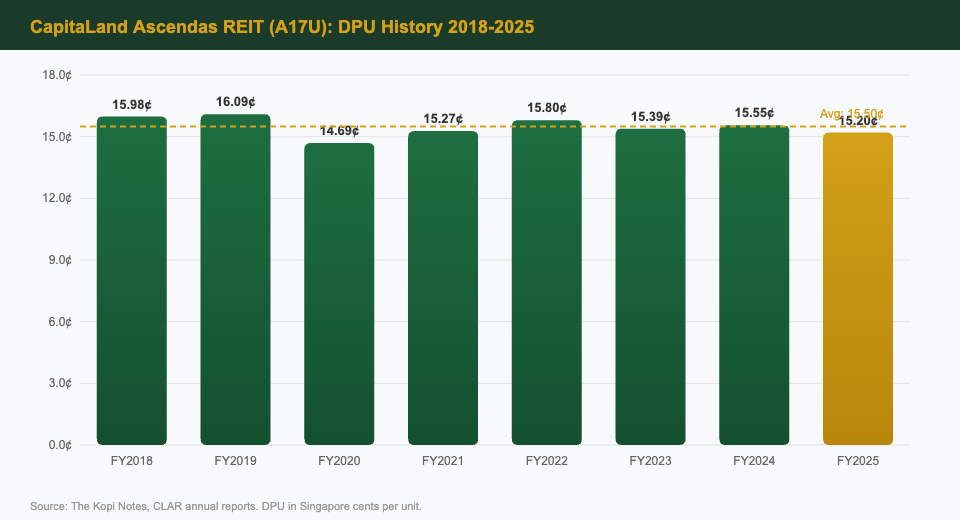The image size is (960, 520).
Task: Click the 15.0¢ y-axis tick
Action: click(57, 137)
